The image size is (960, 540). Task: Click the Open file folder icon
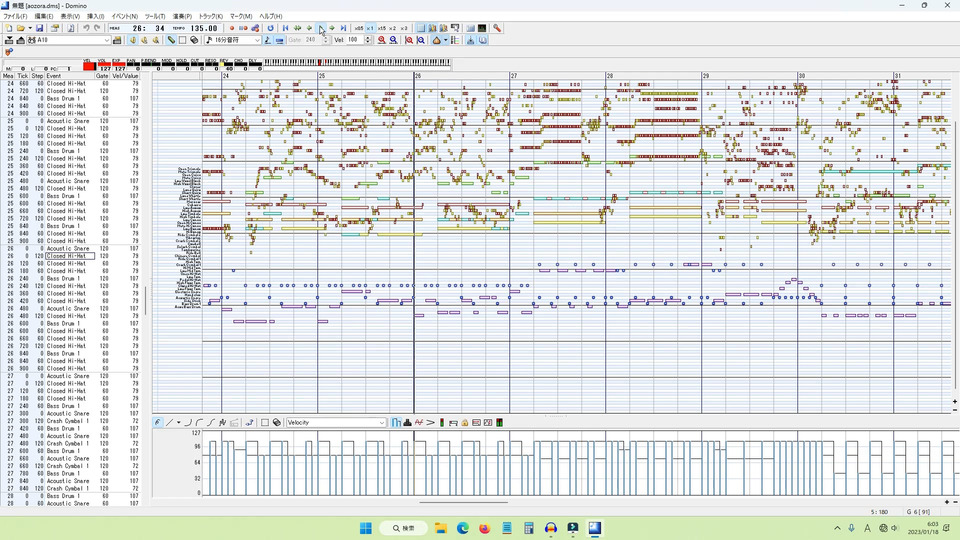coord(21,28)
